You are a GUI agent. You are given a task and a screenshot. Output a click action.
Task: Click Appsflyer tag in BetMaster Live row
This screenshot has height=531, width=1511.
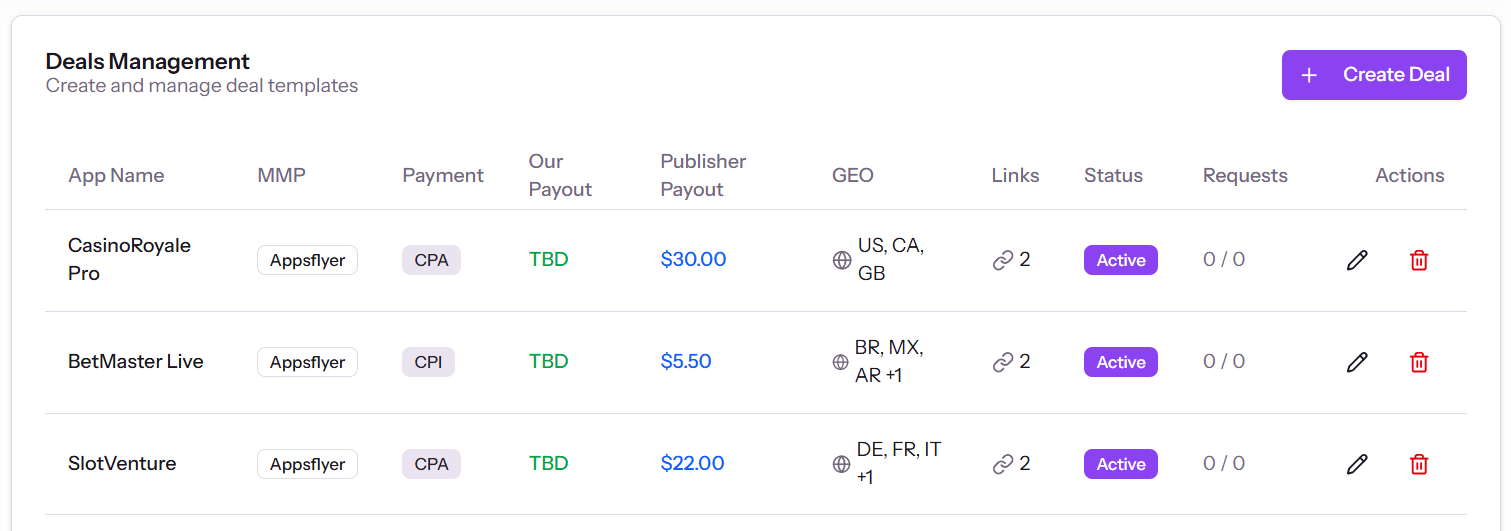point(307,362)
